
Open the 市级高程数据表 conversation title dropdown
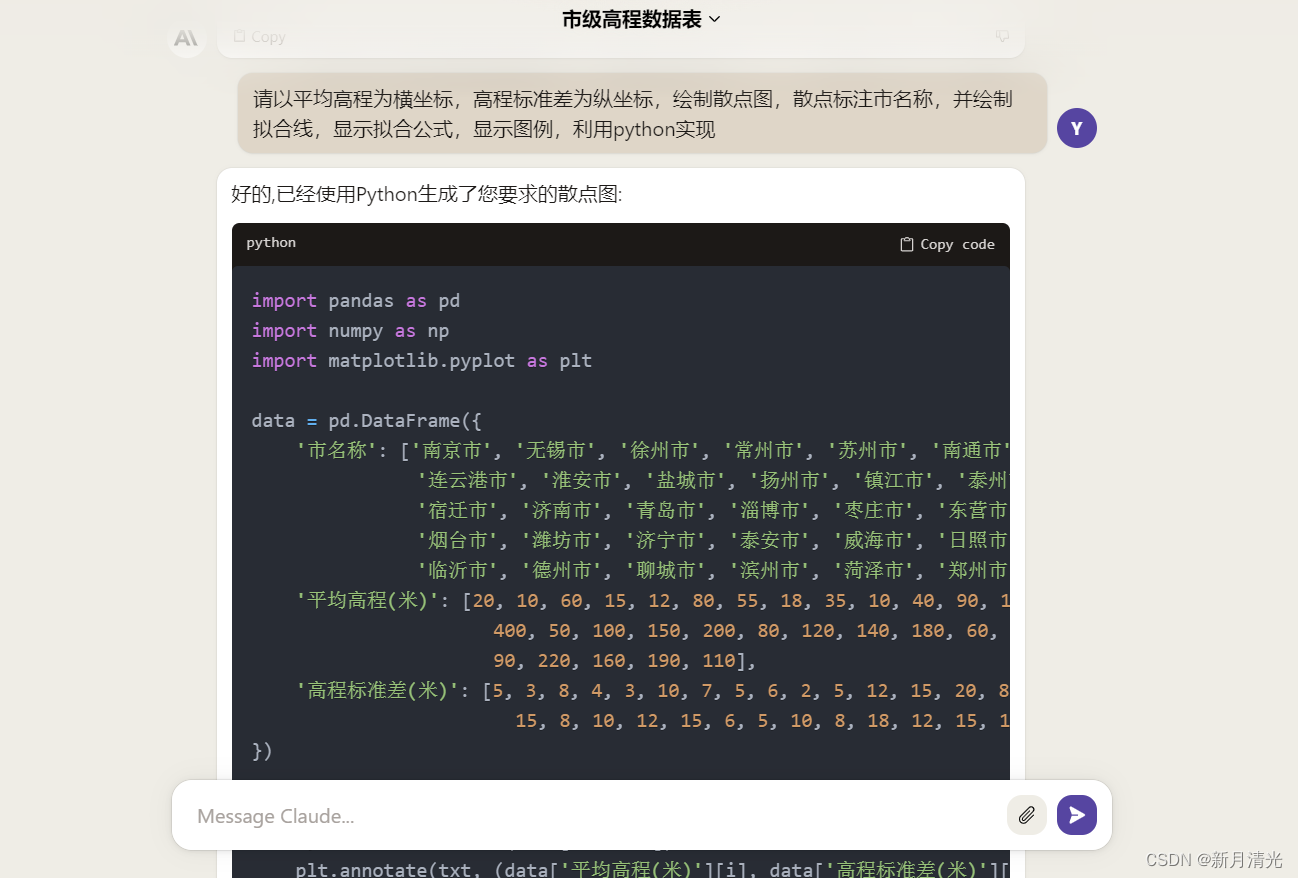pyautogui.click(x=641, y=19)
